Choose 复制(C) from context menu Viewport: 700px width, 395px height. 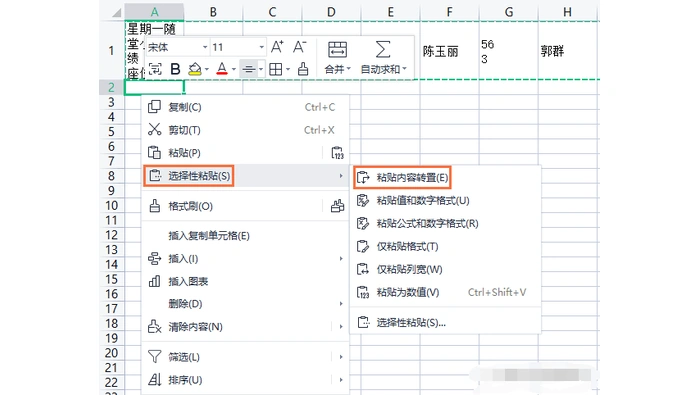pyautogui.click(x=245, y=107)
